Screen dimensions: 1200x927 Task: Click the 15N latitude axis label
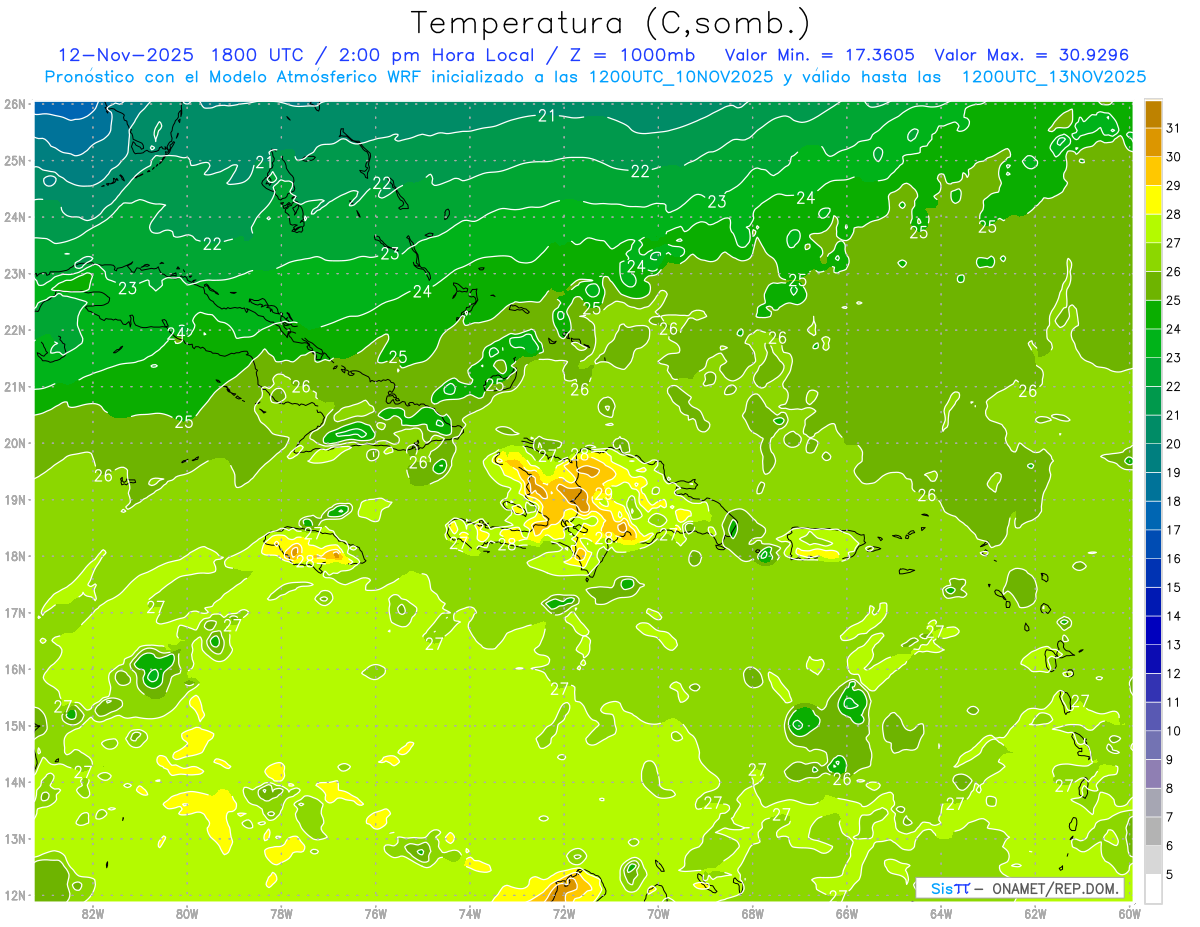(15, 726)
